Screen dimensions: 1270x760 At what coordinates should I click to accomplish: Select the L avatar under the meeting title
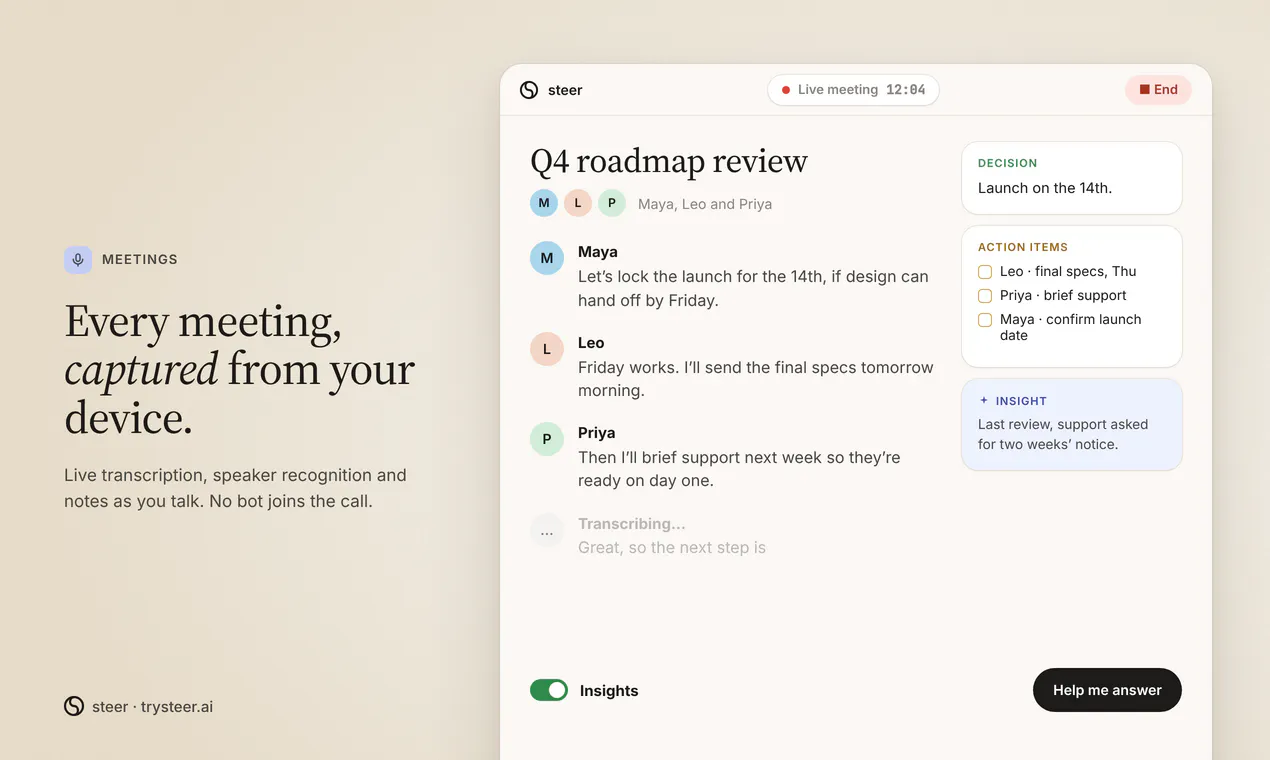(578, 203)
